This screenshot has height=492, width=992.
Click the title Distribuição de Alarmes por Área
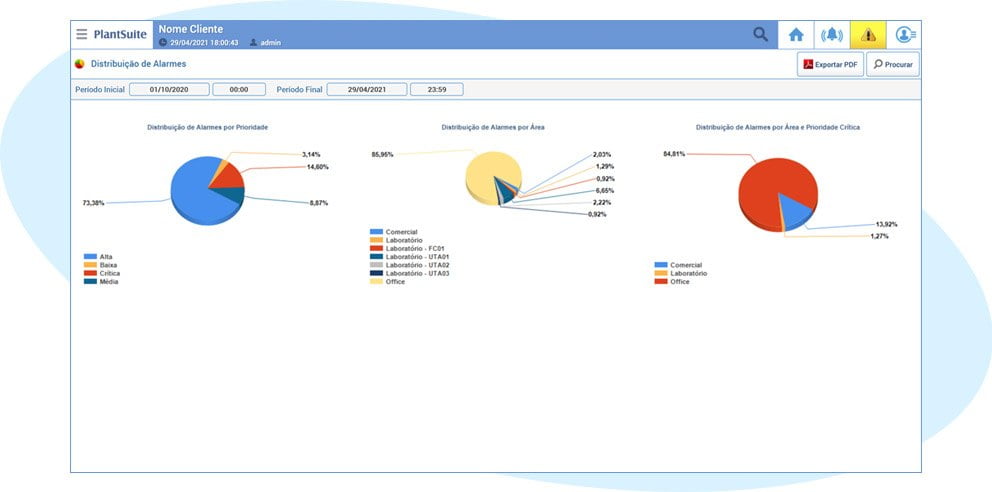[493, 127]
